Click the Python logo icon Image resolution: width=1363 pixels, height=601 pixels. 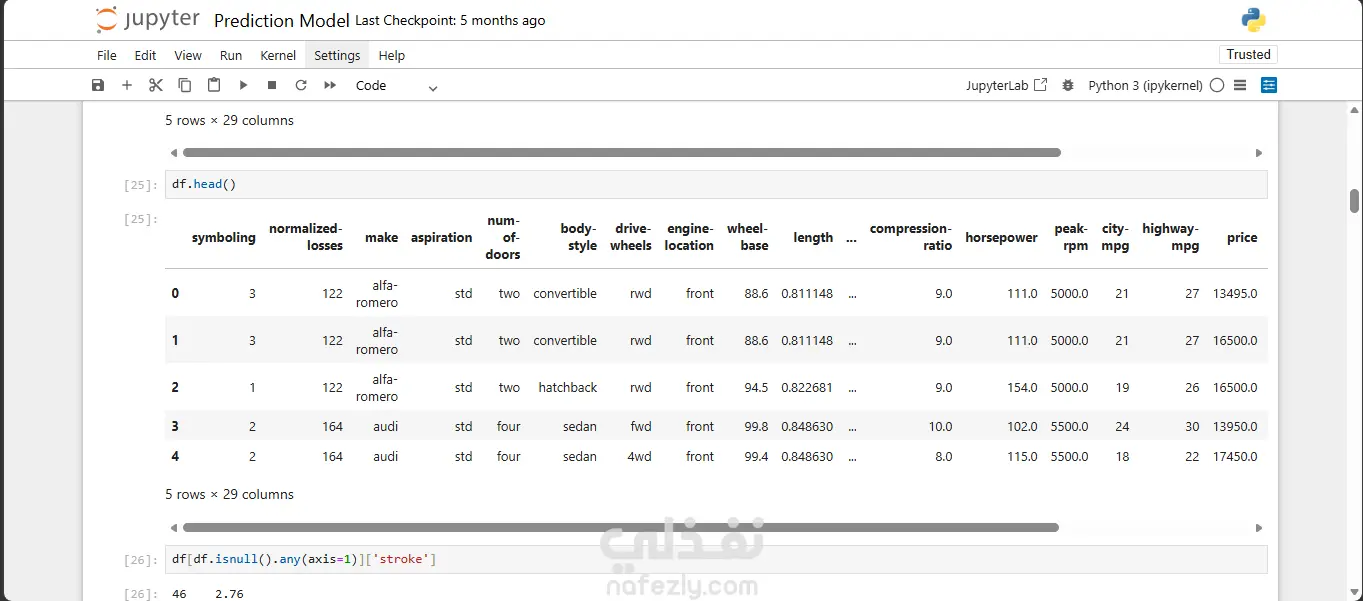(x=1253, y=19)
